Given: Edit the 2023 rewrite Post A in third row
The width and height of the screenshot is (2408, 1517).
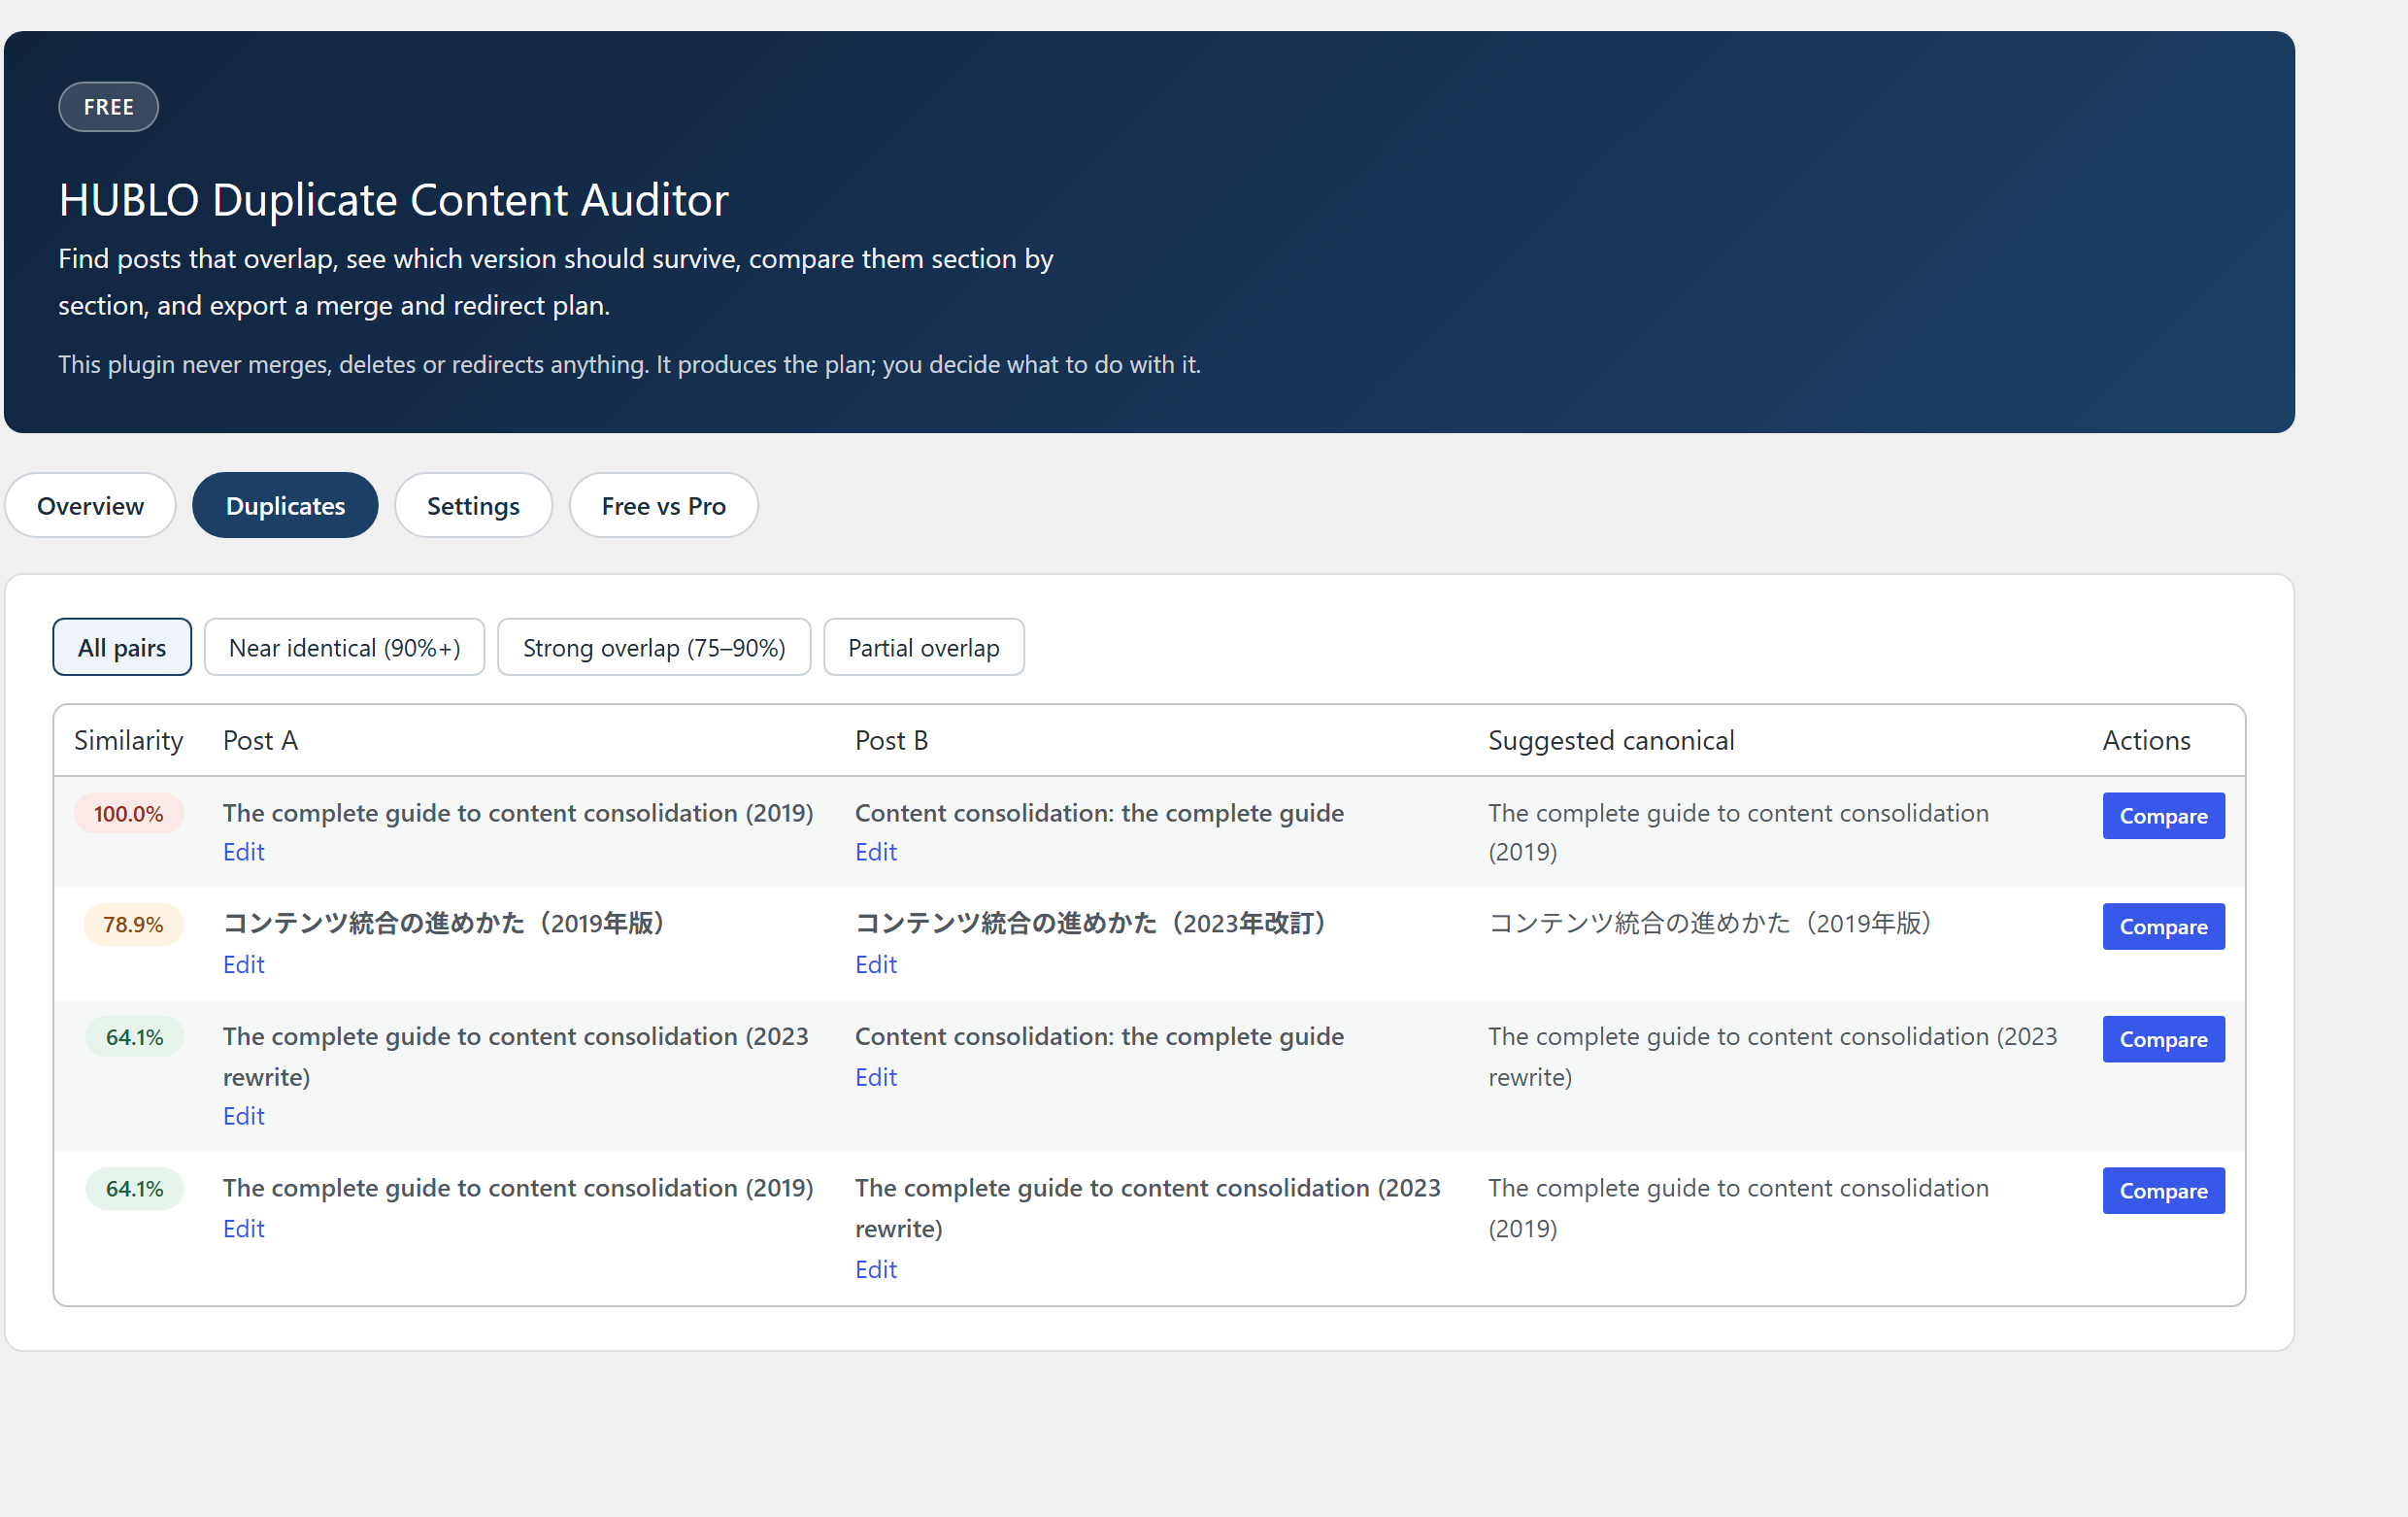Looking at the screenshot, I should [243, 1116].
